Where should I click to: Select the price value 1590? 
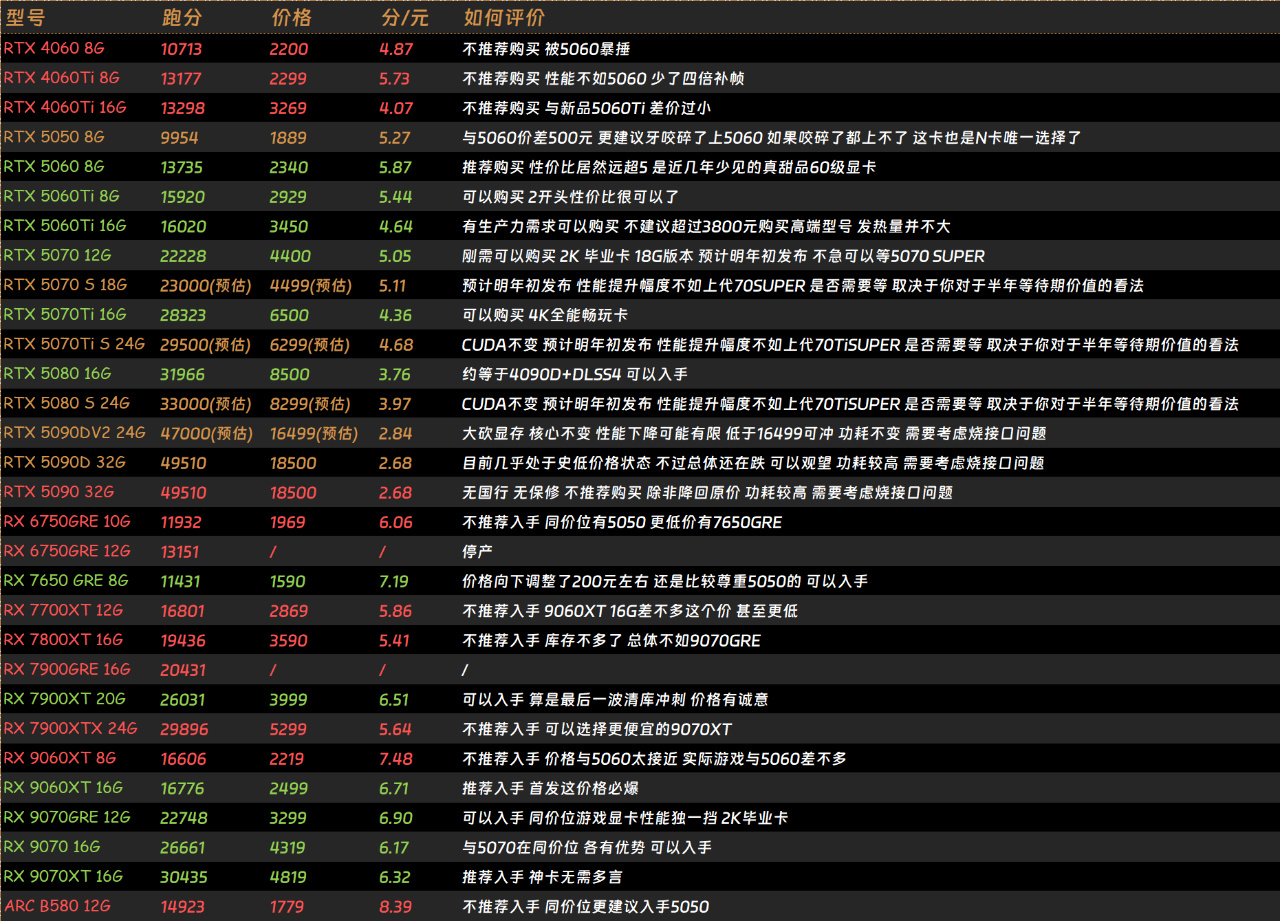tap(288, 581)
